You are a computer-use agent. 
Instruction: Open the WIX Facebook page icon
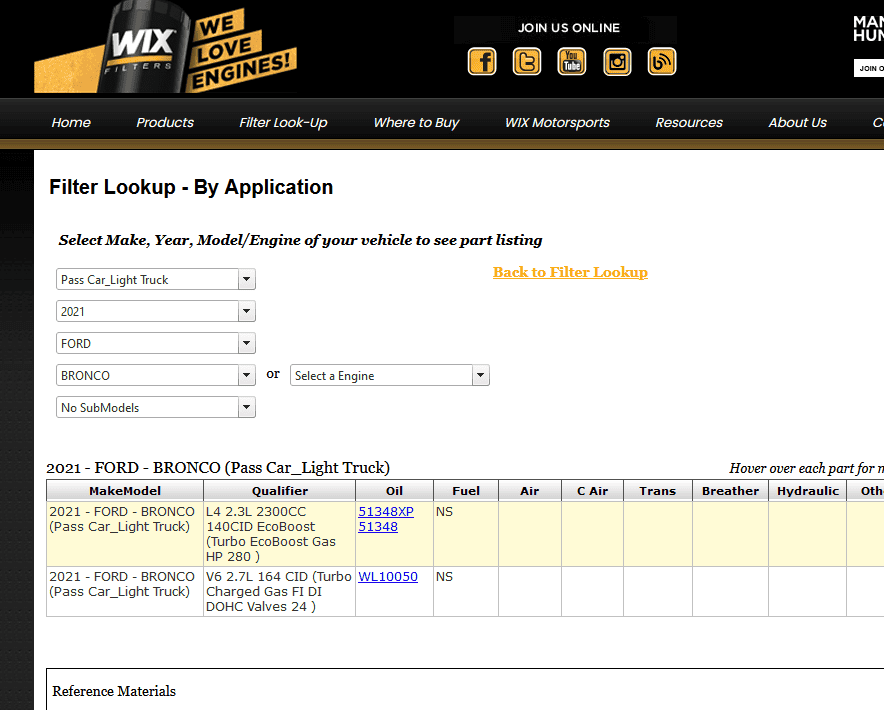point(482,61)
